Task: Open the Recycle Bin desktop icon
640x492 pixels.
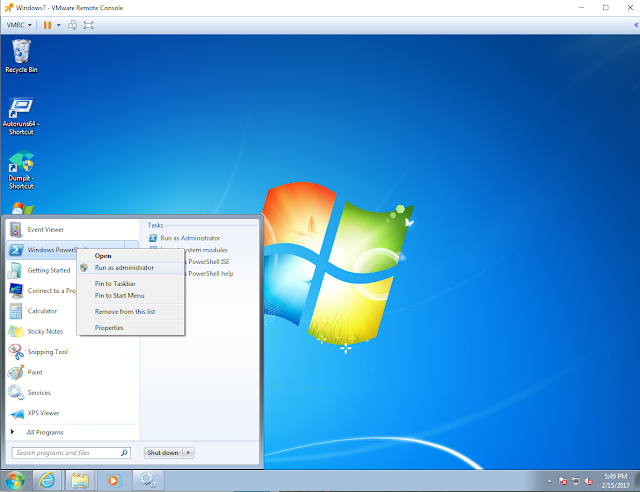Action: click(21, 56)
